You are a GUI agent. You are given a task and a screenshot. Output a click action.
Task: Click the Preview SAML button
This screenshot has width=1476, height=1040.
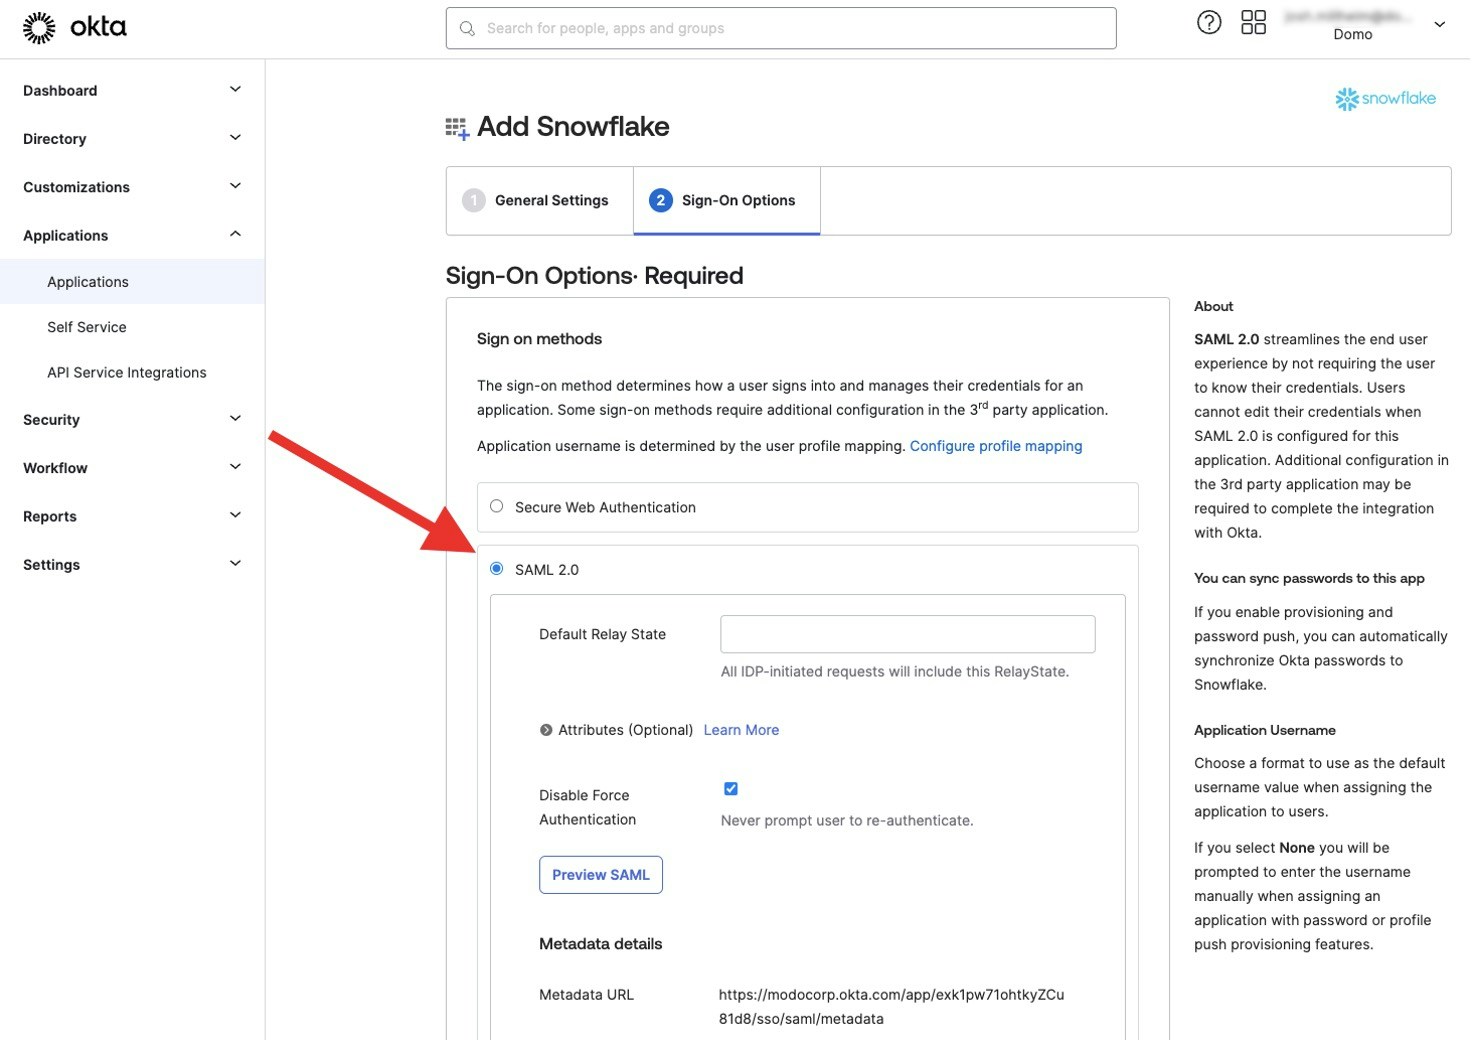click(x=601, y=875)
